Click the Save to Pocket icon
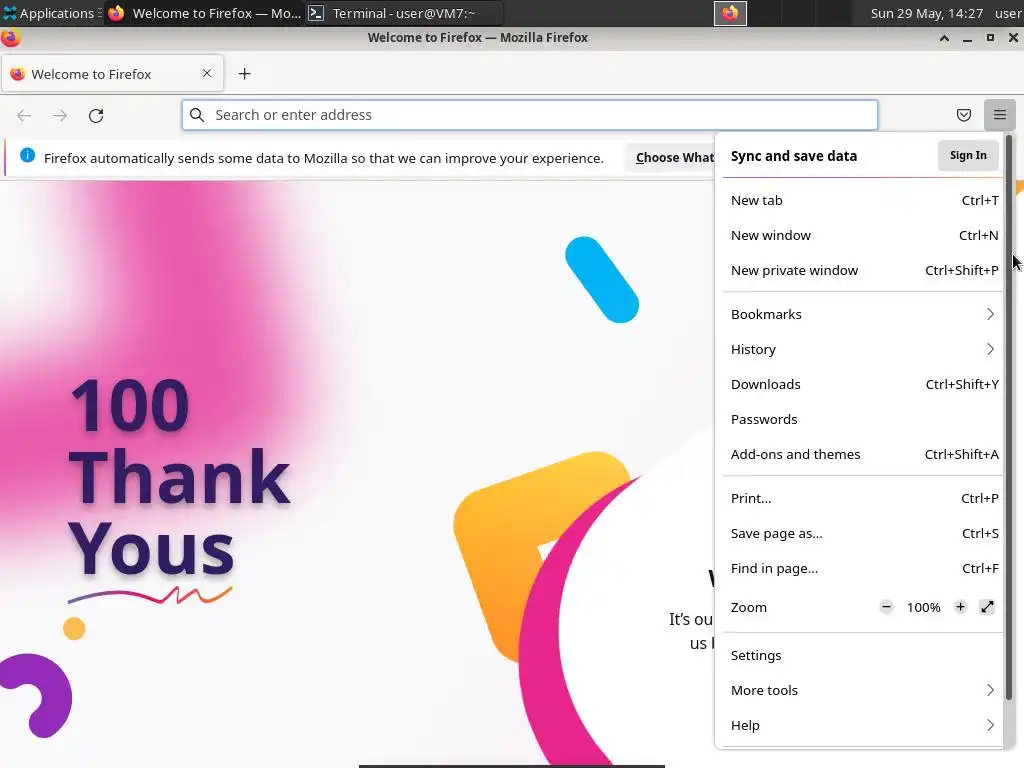The width and height of the screenshot is (1024, 768). click(x=963, y=115)
